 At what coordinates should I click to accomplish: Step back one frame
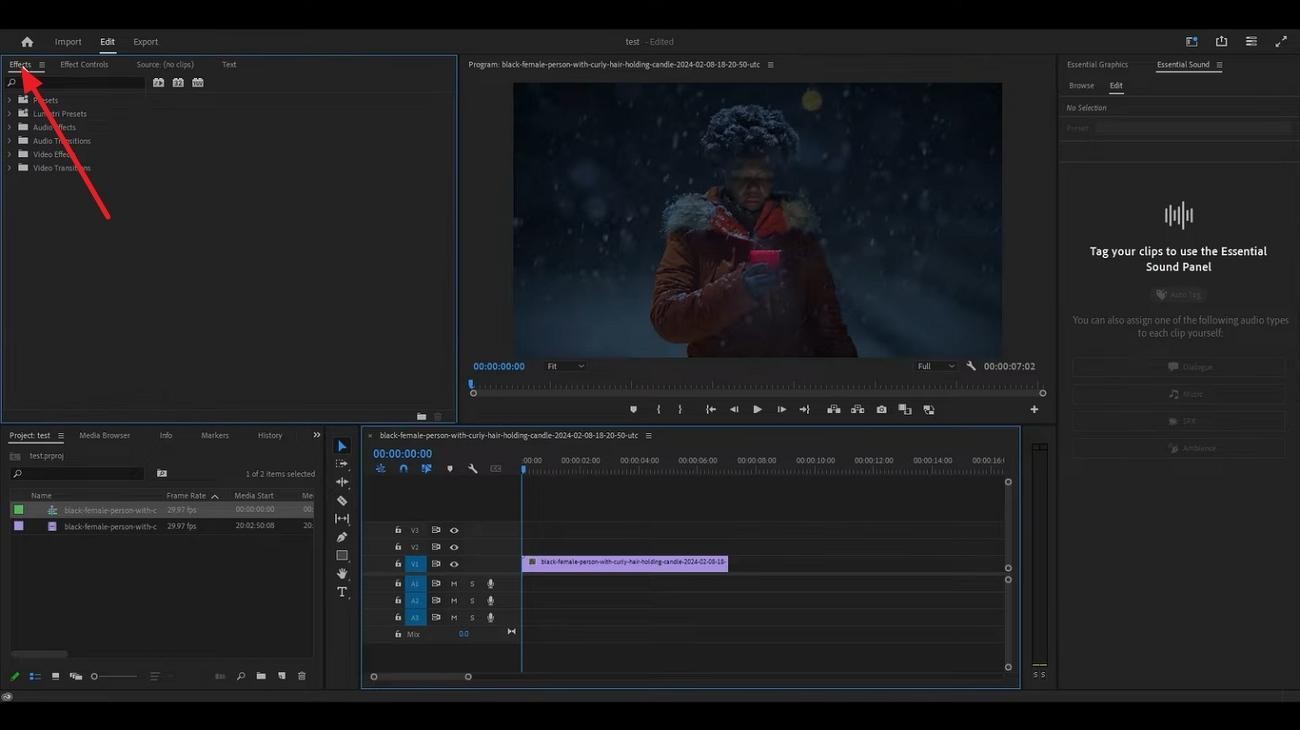pyautogui.click(x=734, y=409)
